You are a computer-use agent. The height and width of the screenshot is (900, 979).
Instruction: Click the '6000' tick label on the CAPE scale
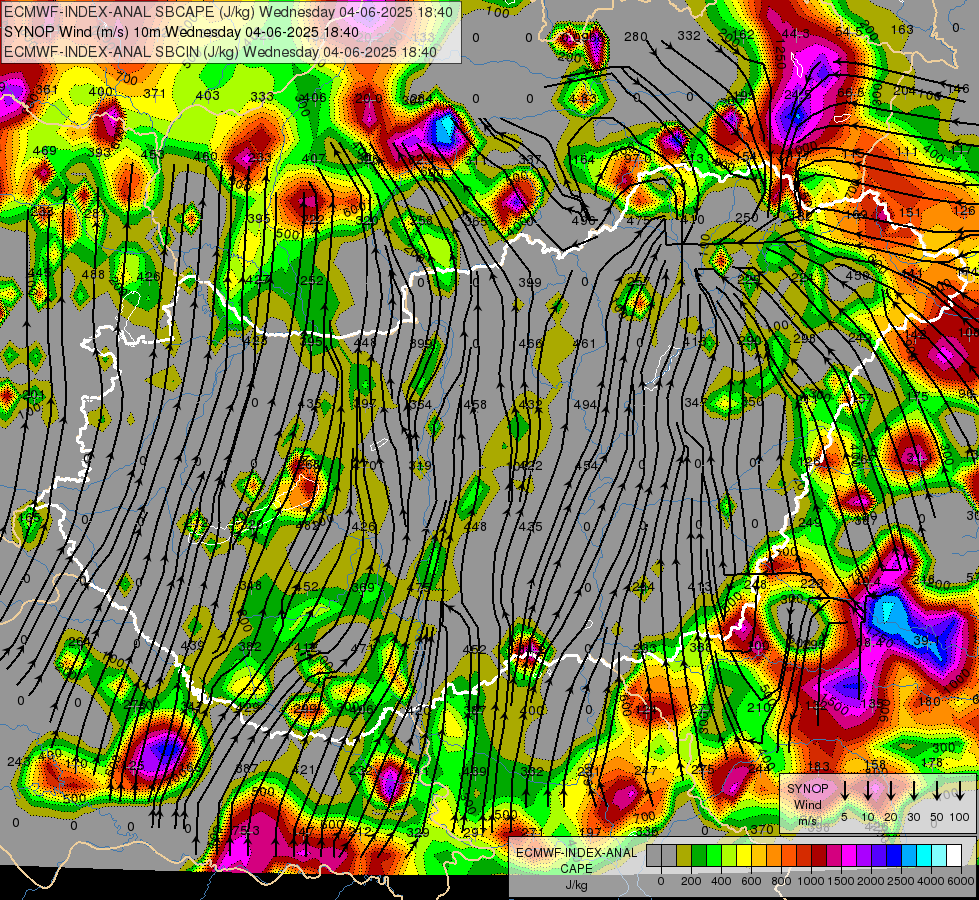[960, 881]
